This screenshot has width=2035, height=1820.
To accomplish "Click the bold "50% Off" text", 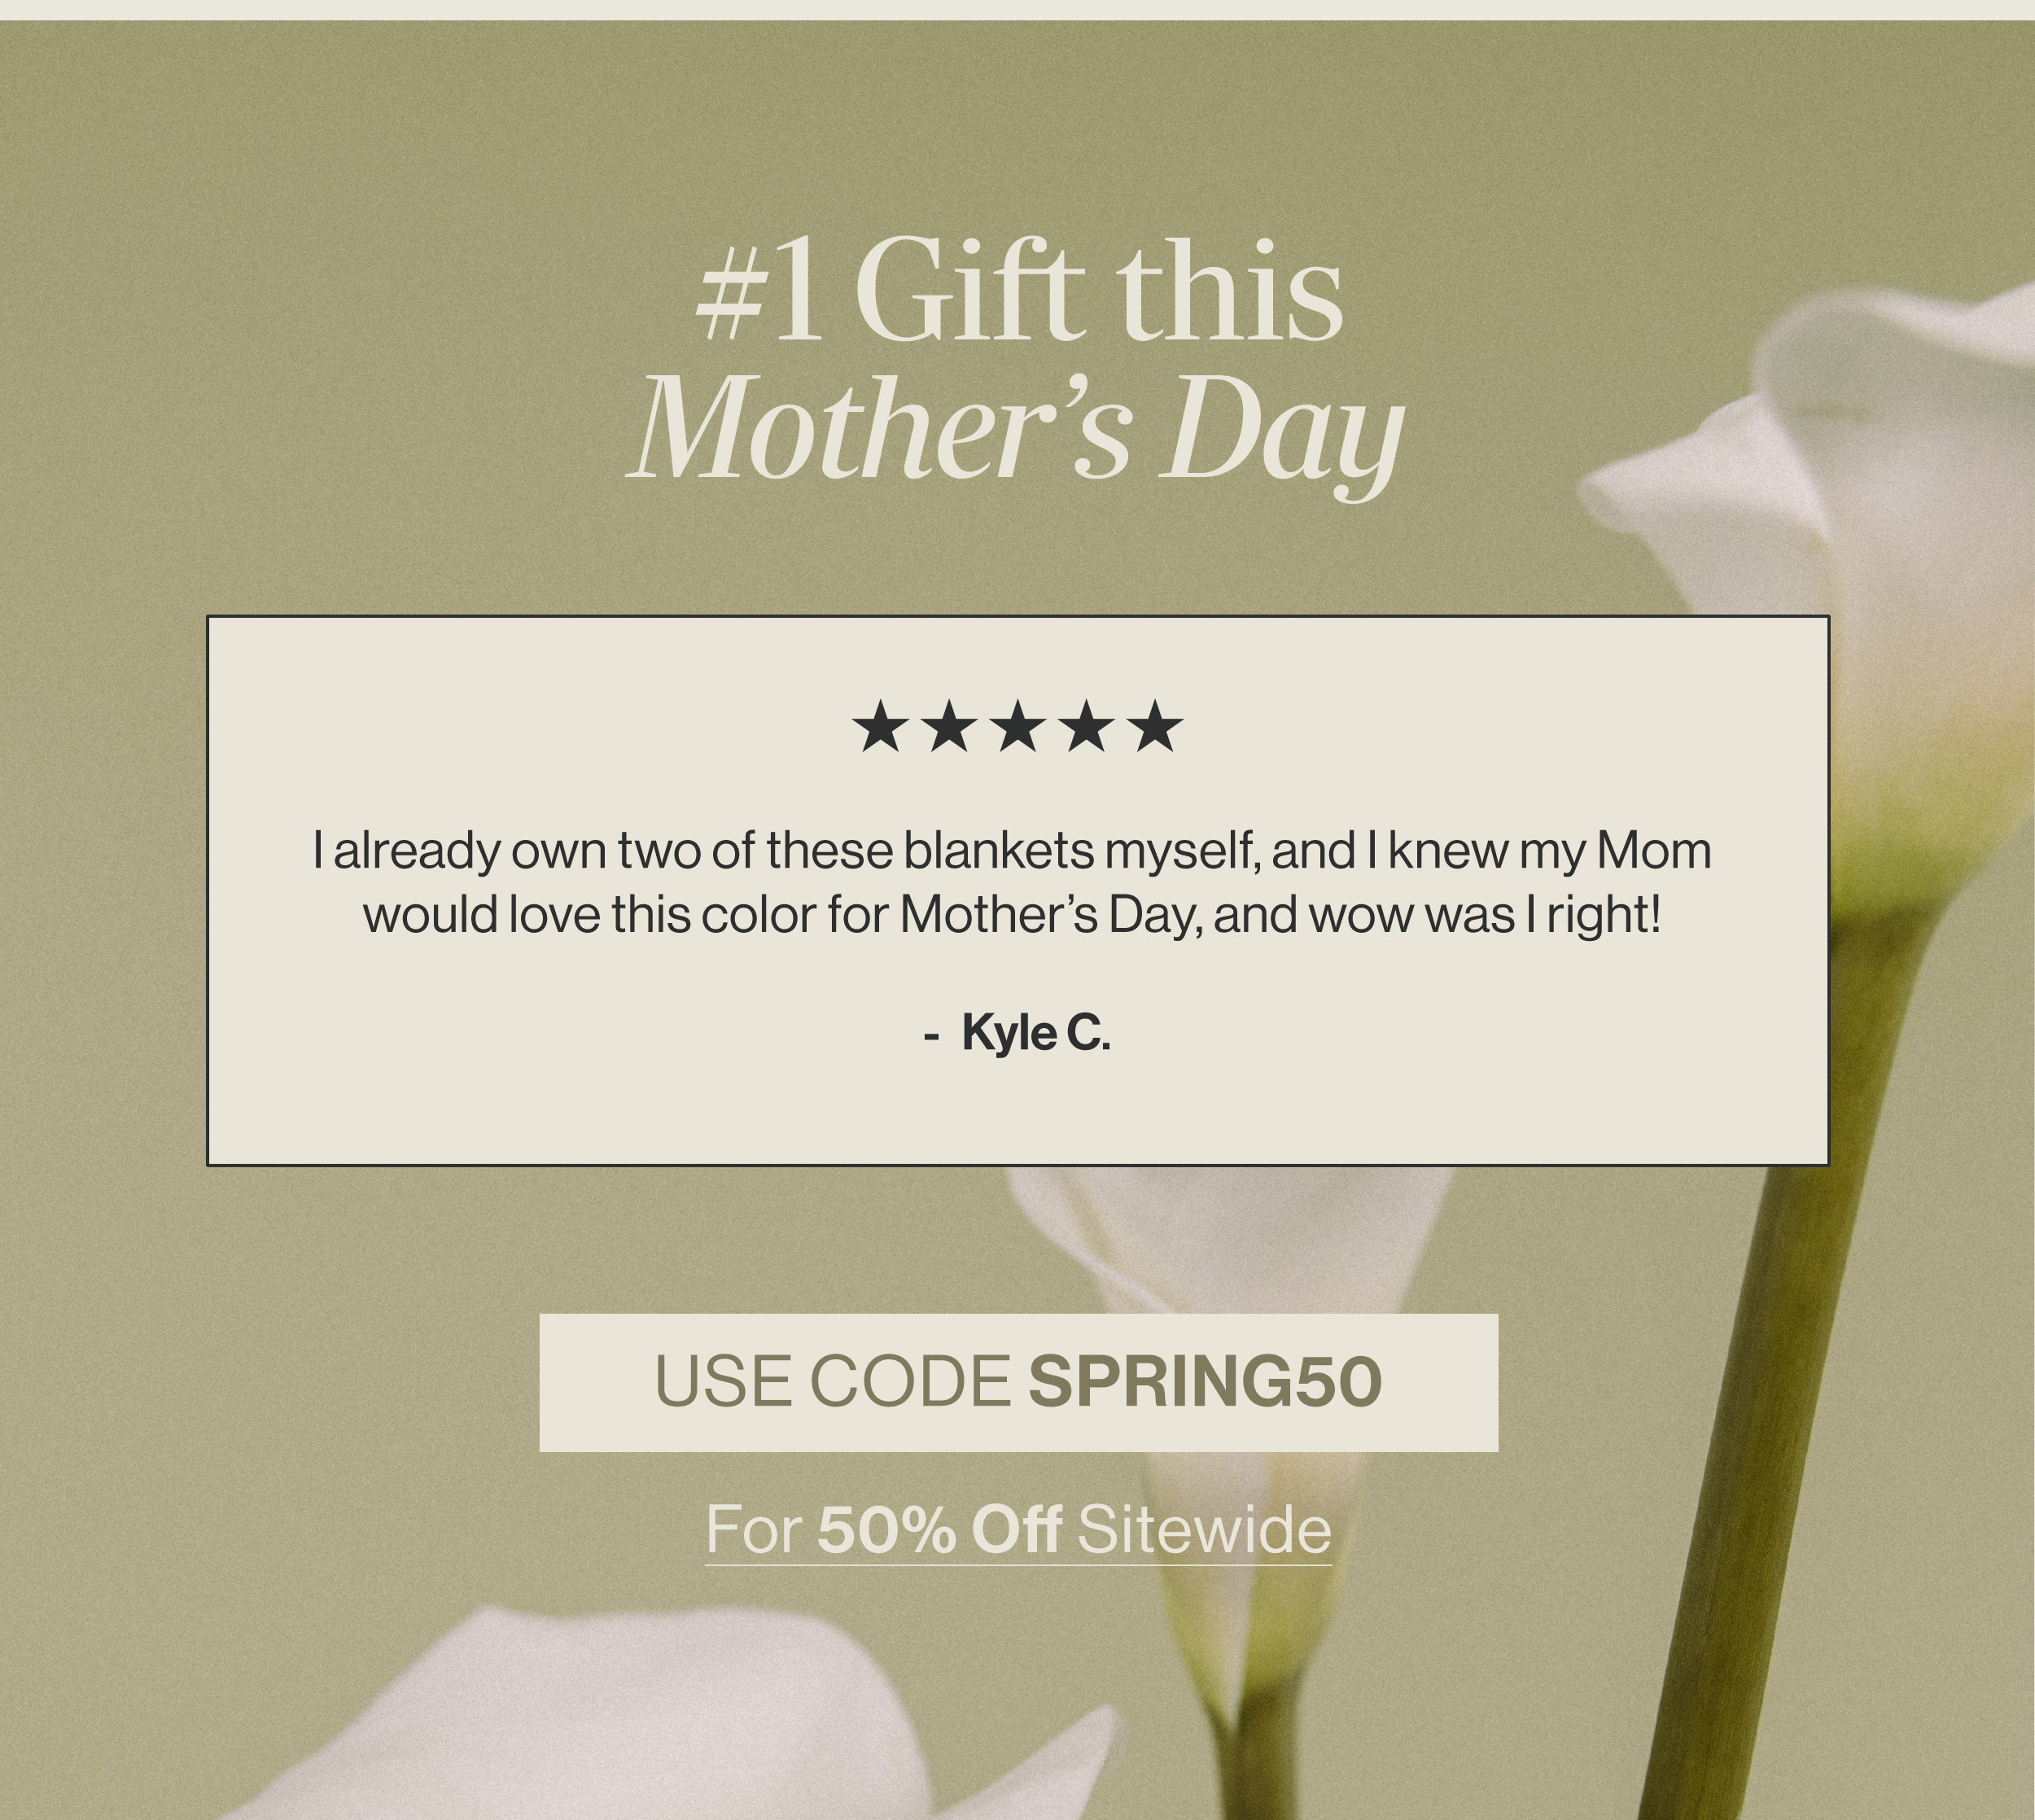I will [938, 1529].
